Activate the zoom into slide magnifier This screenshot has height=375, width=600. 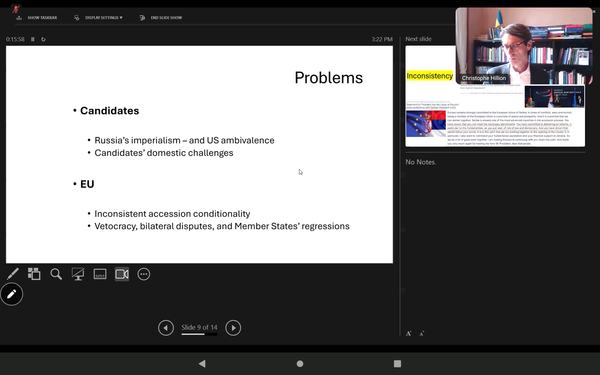click(x=56, y=274)
